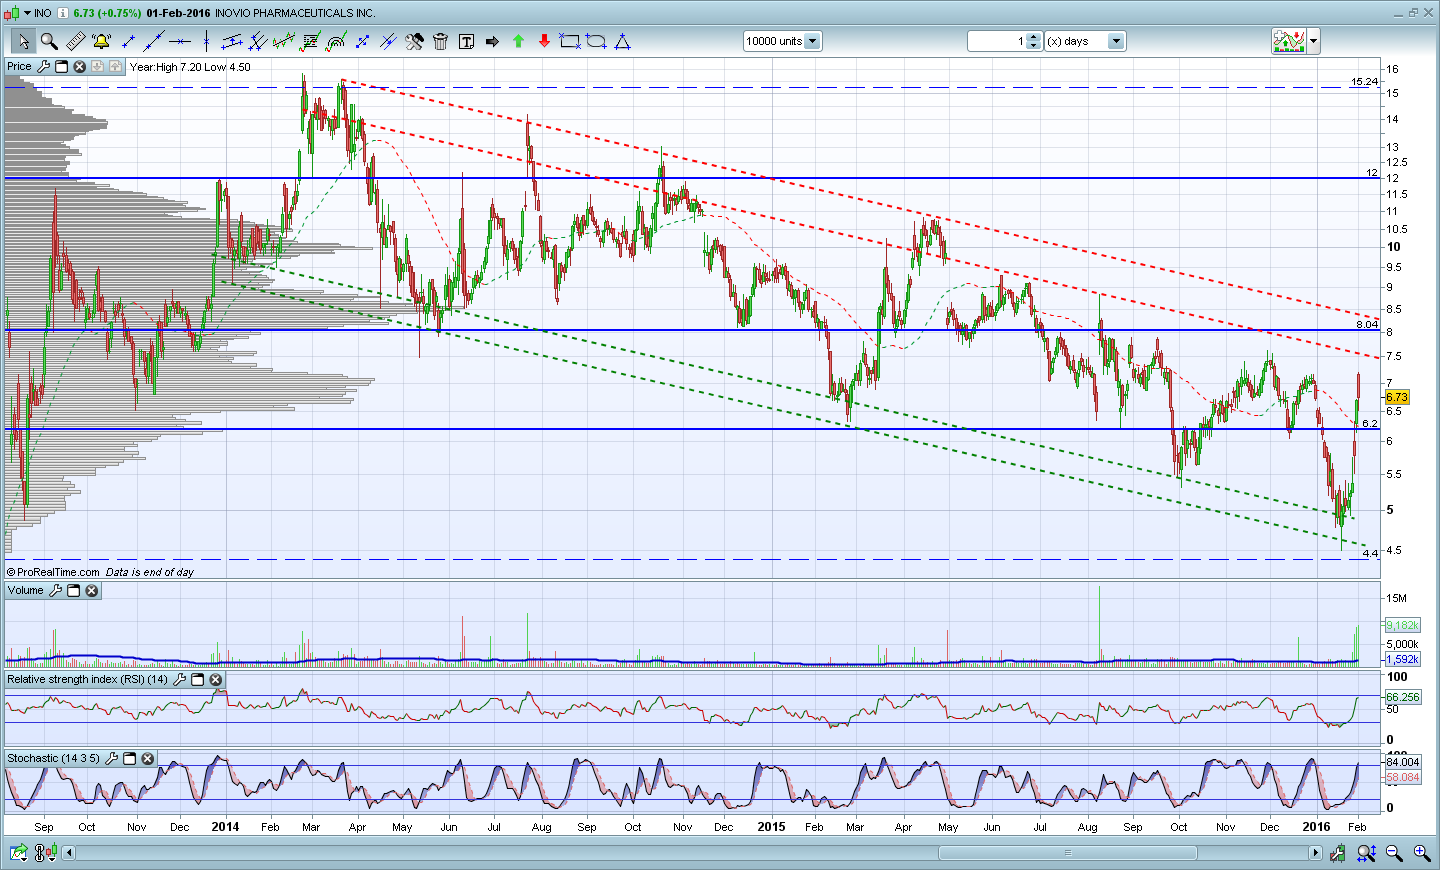Click the Volume panel label
The width and height of the screenshot is (1440, 870).
(26, 591)
